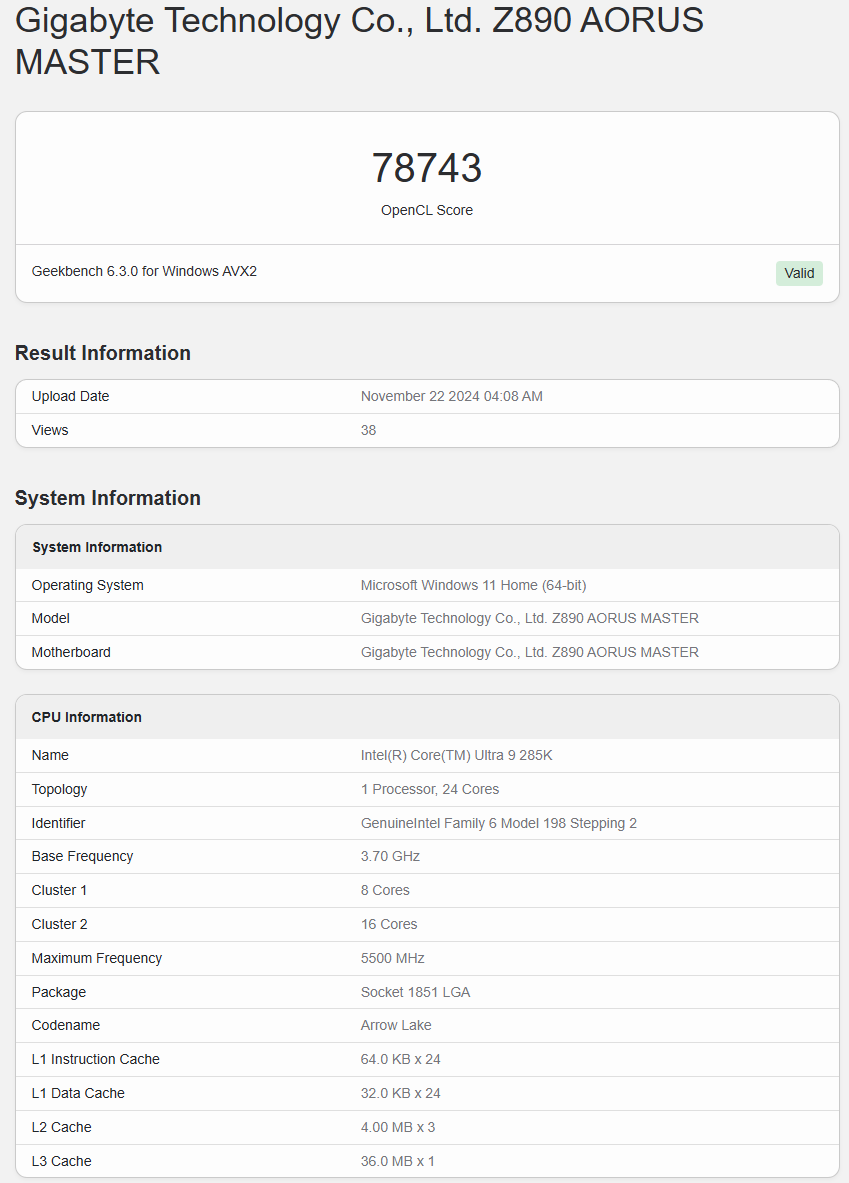This screenshot has height=1183, width=849.
Task: Click the Valid status badge
Action: click(x=798, y=272)
